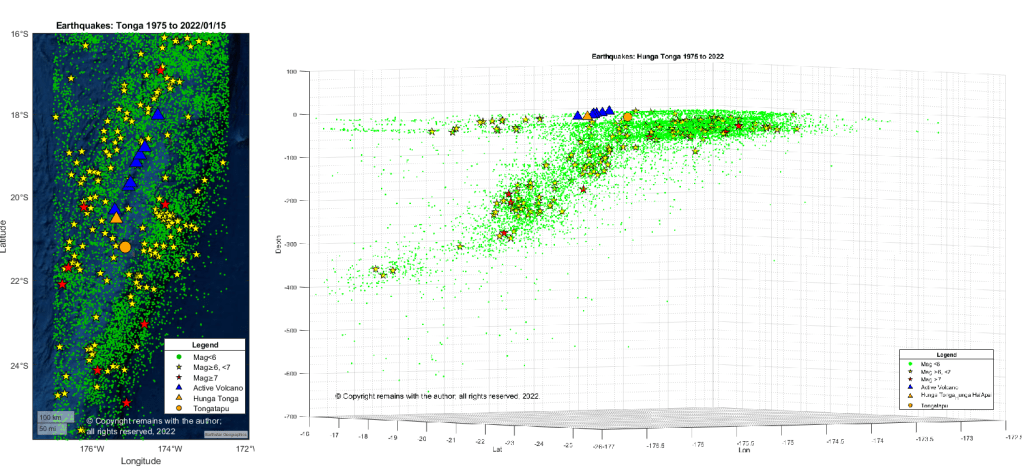
Task: Click the copyright notice in the 3D plot
Action: (x=438, y=397)
